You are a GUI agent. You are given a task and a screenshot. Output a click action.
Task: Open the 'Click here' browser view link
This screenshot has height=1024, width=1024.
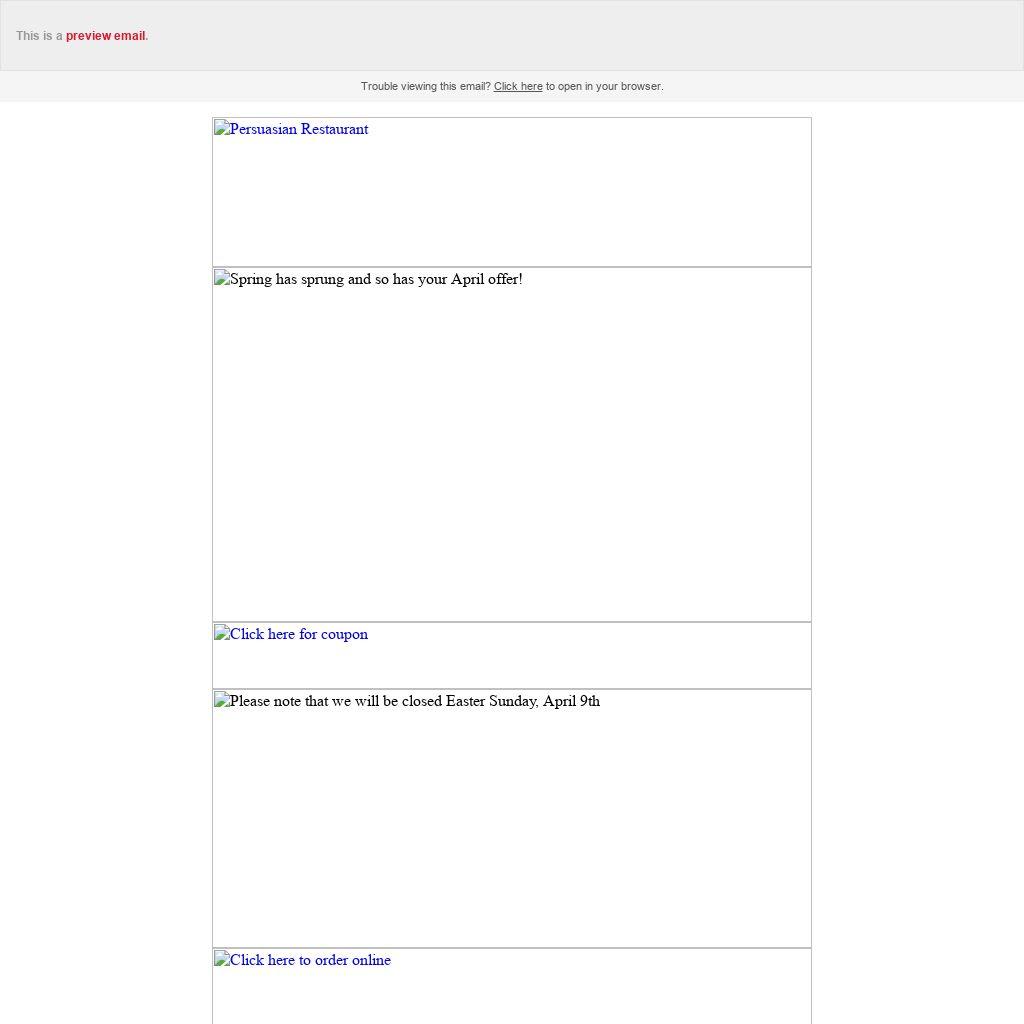pyautogui.click(x=517, y=87)
